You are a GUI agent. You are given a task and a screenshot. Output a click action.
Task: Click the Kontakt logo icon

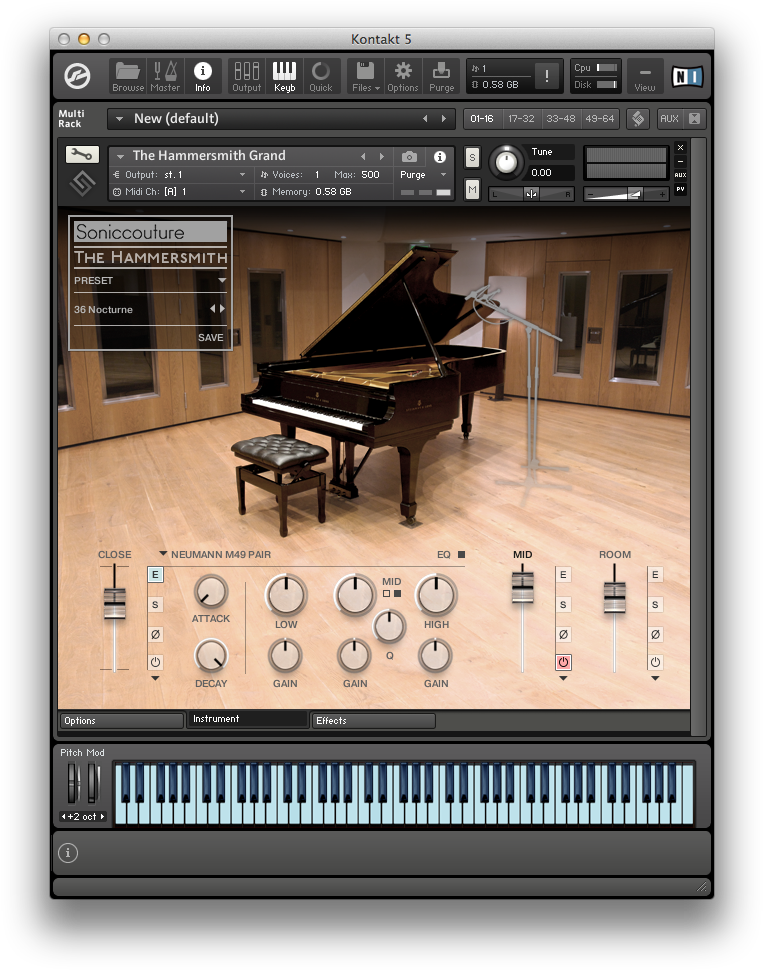77,76
